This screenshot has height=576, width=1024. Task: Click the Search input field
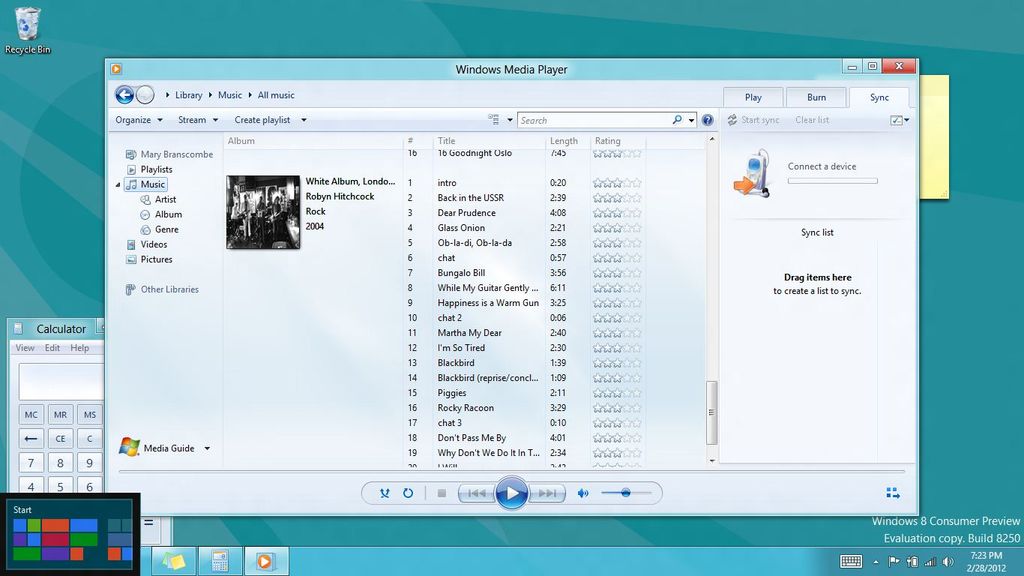pyautogui.click(x=590, y=119)
